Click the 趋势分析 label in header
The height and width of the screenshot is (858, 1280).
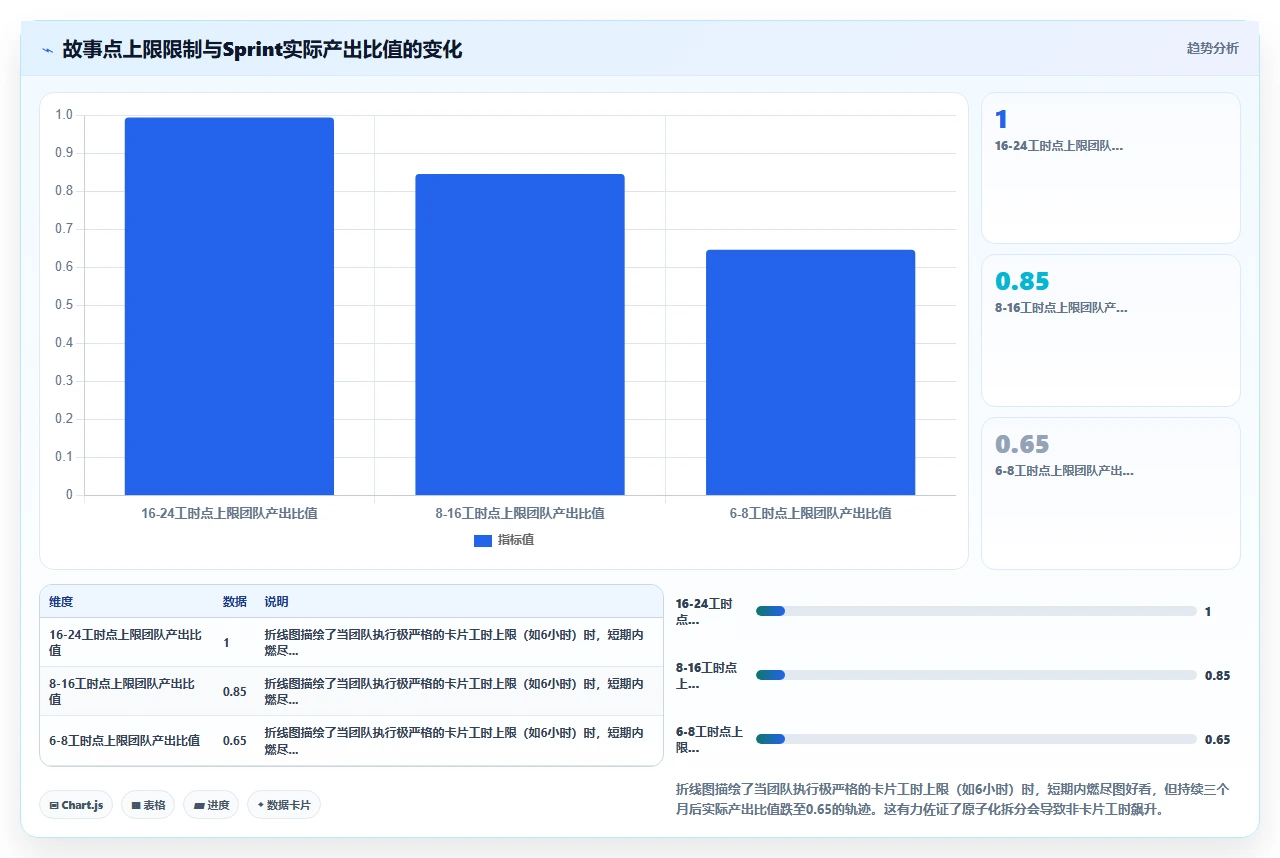[1212, 48]
